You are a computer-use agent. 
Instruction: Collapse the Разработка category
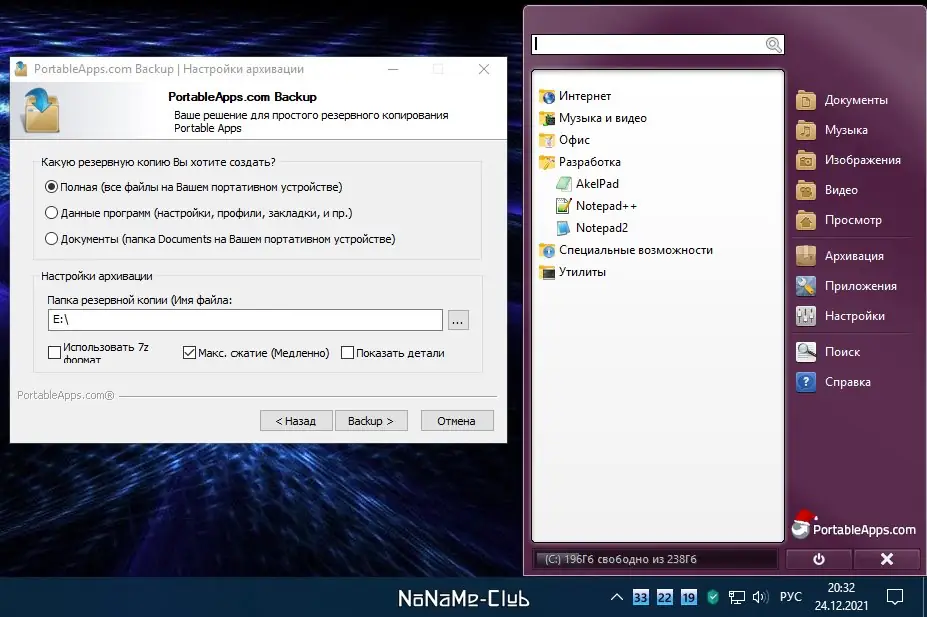point(580,162)
